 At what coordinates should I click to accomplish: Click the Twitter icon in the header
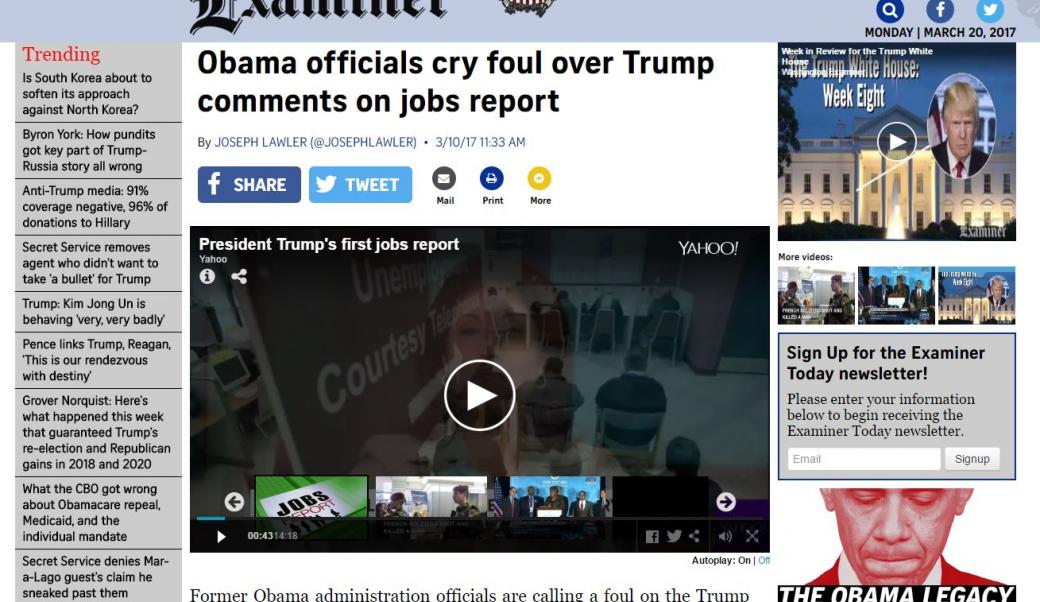click(x=990, y=10)
